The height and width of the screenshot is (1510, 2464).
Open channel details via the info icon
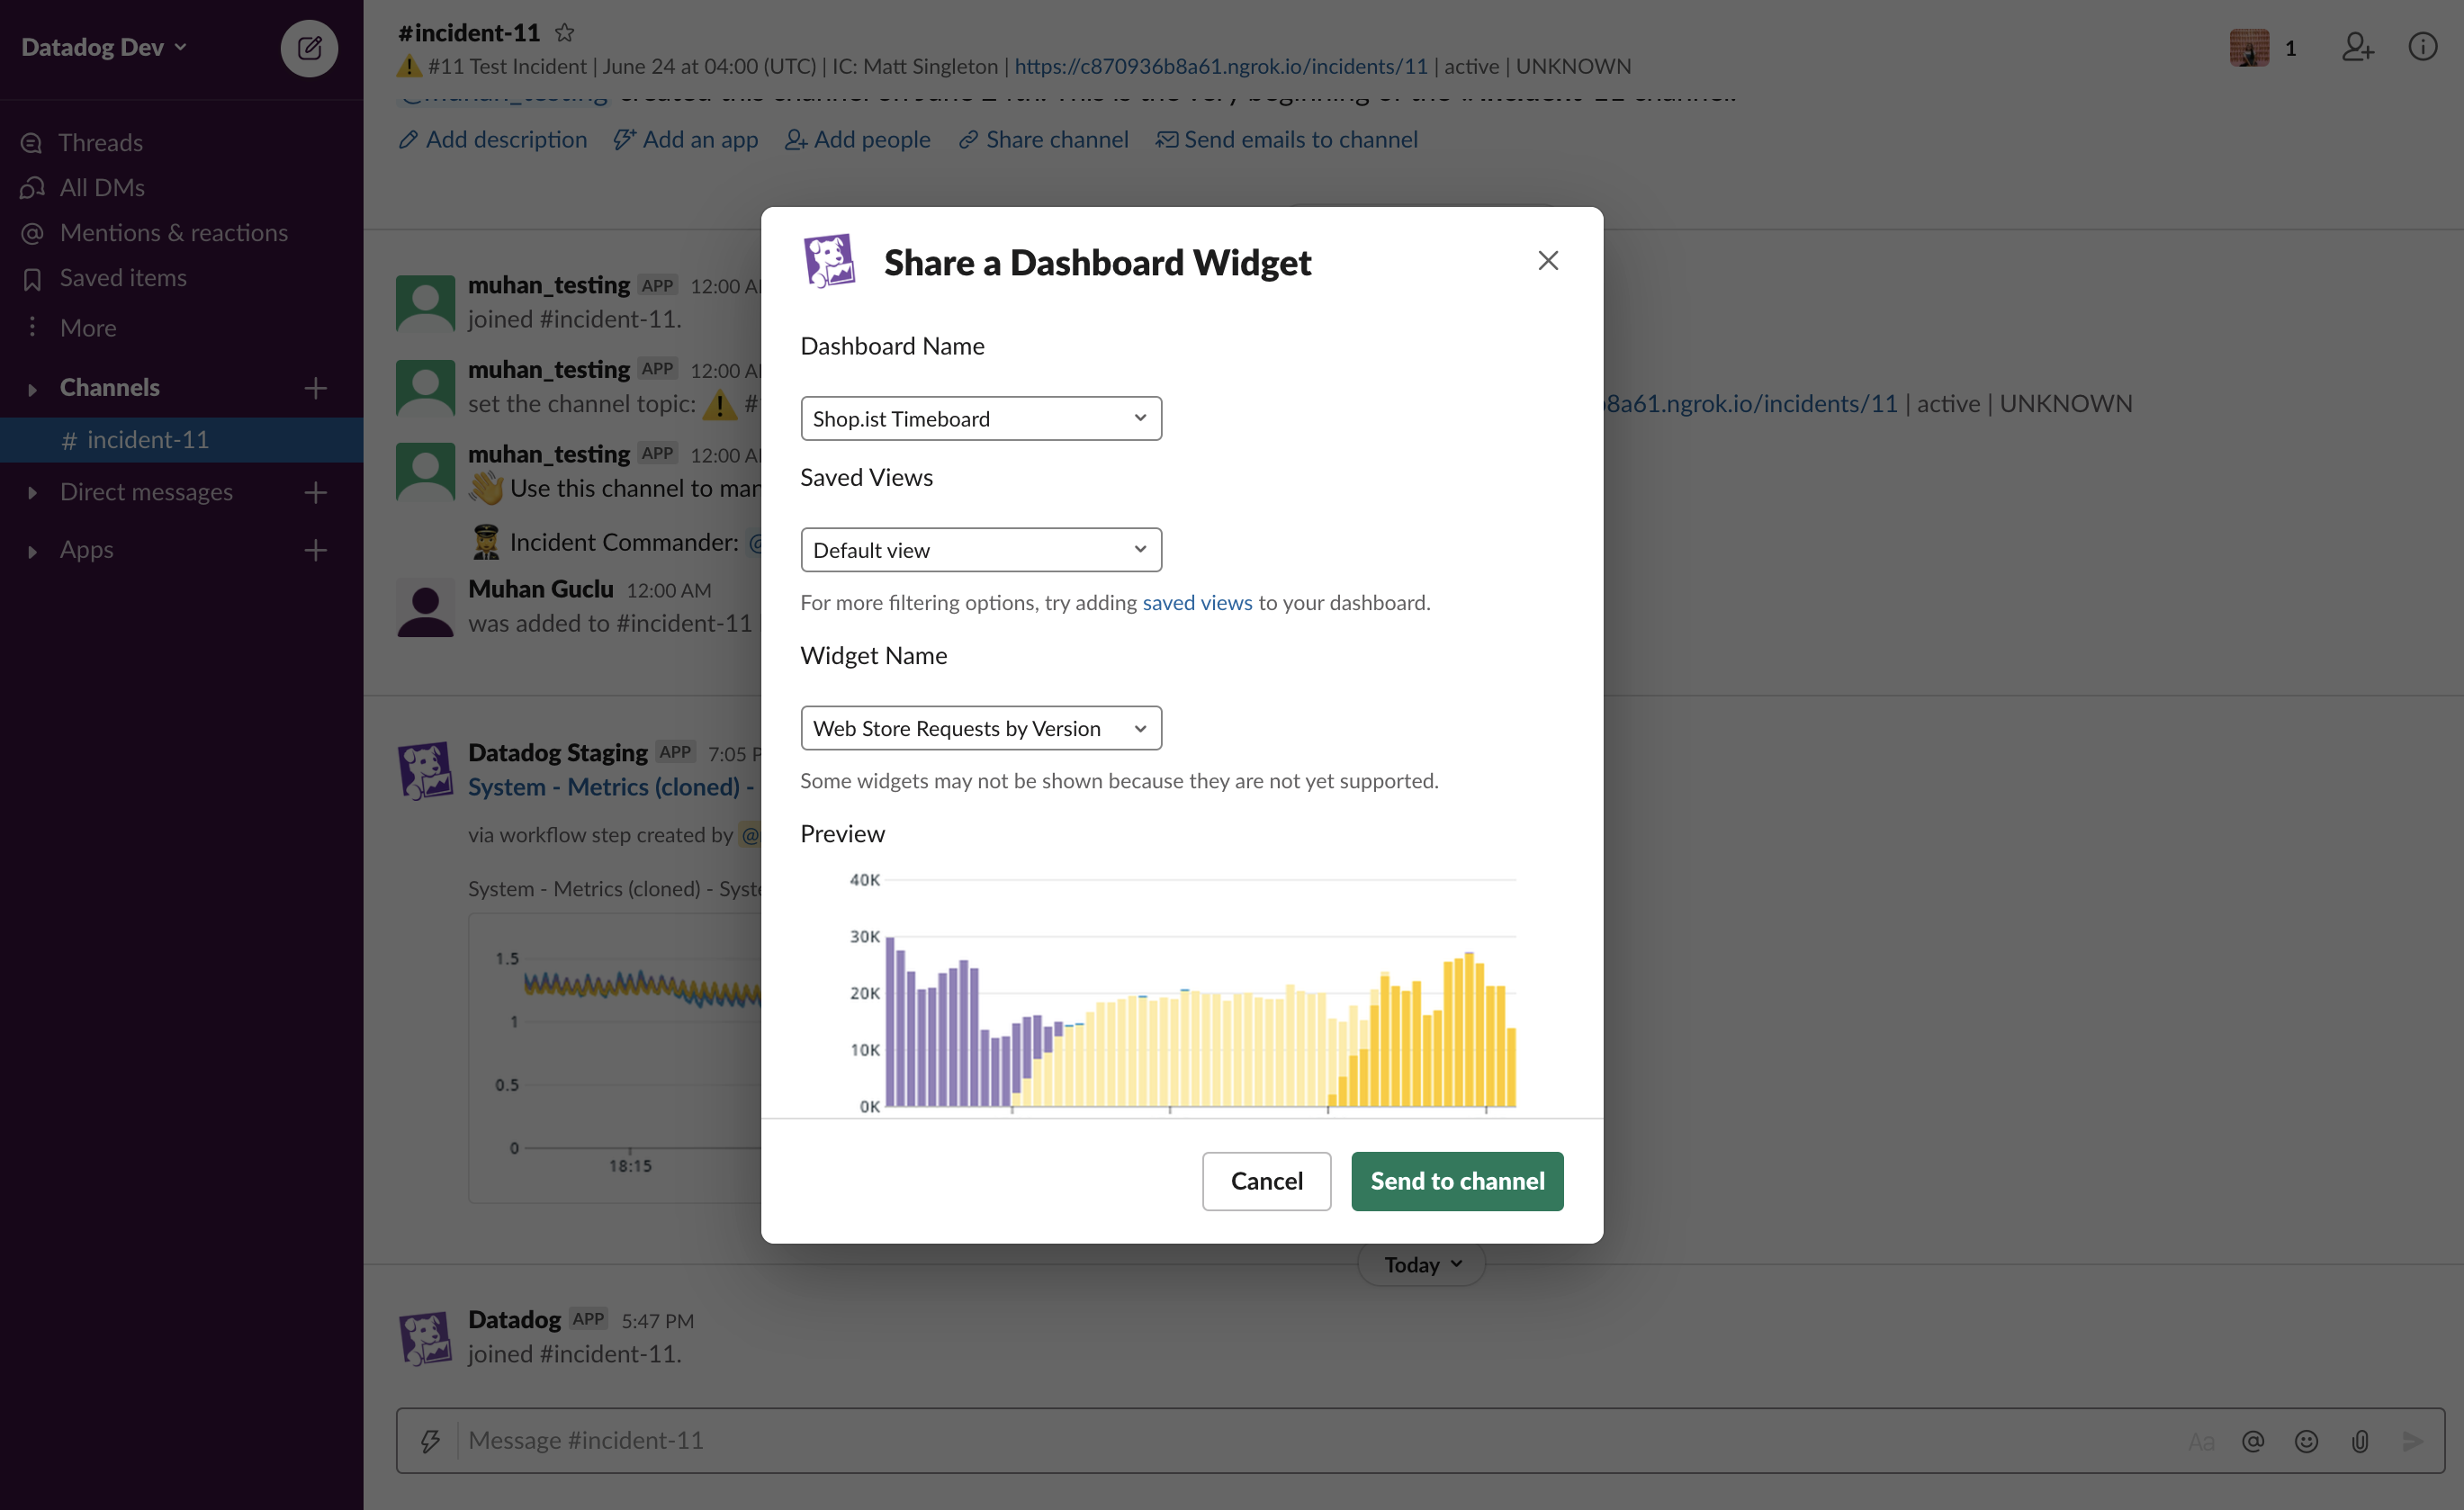point(2424,47)
